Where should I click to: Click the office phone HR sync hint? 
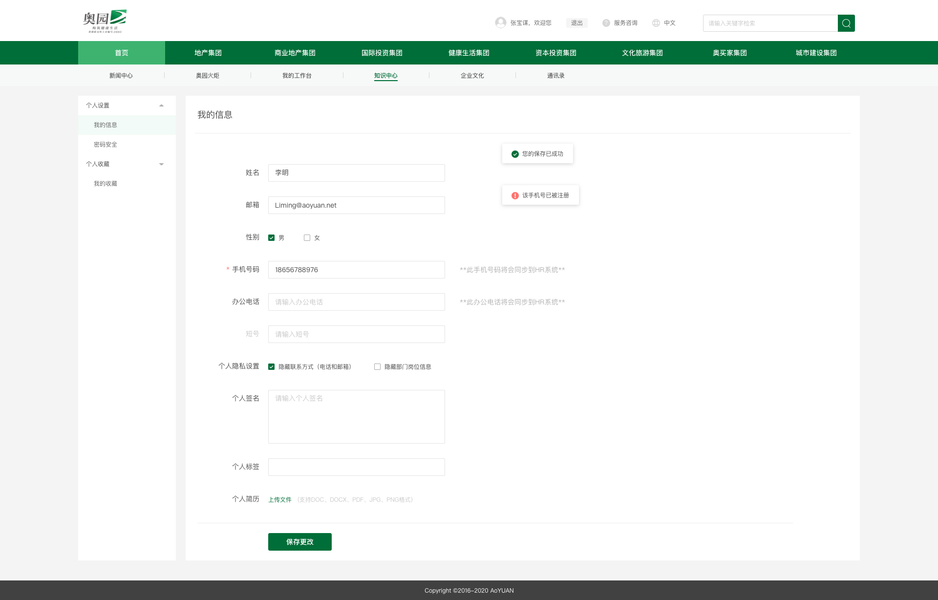tap(512, 302)
